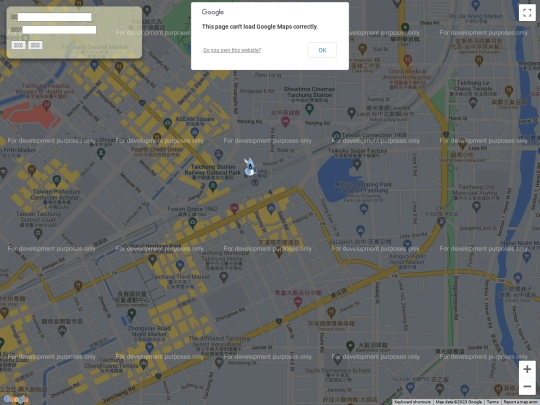Viewport: 540px width, 405px height.
Task: Click the Fifth Market pin
Action: tap(3, 173)
